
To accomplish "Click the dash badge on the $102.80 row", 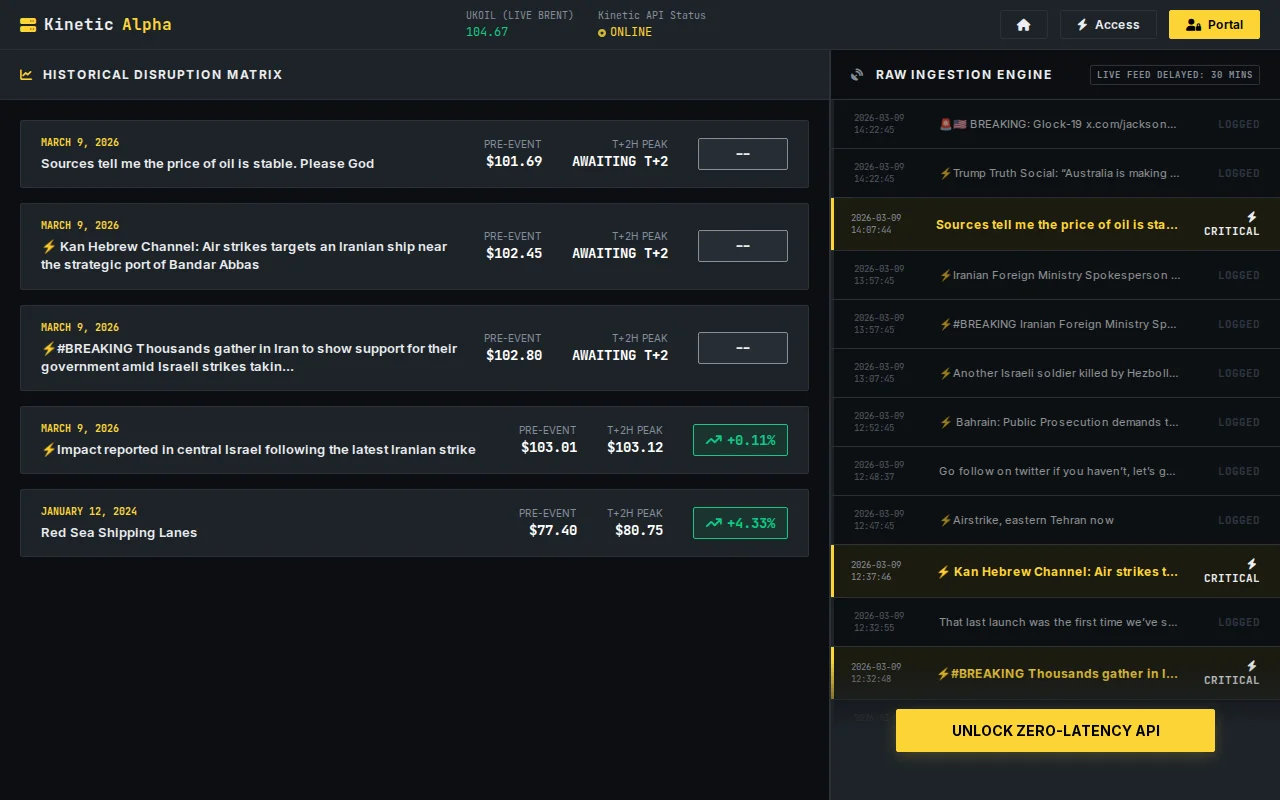I will pos(743,348).
